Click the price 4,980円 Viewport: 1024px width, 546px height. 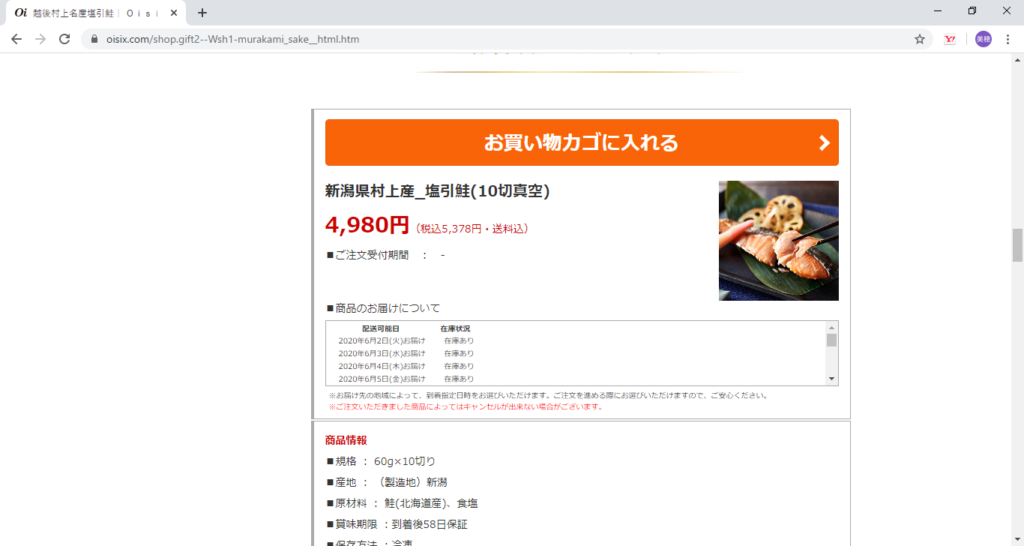point(367,225)
